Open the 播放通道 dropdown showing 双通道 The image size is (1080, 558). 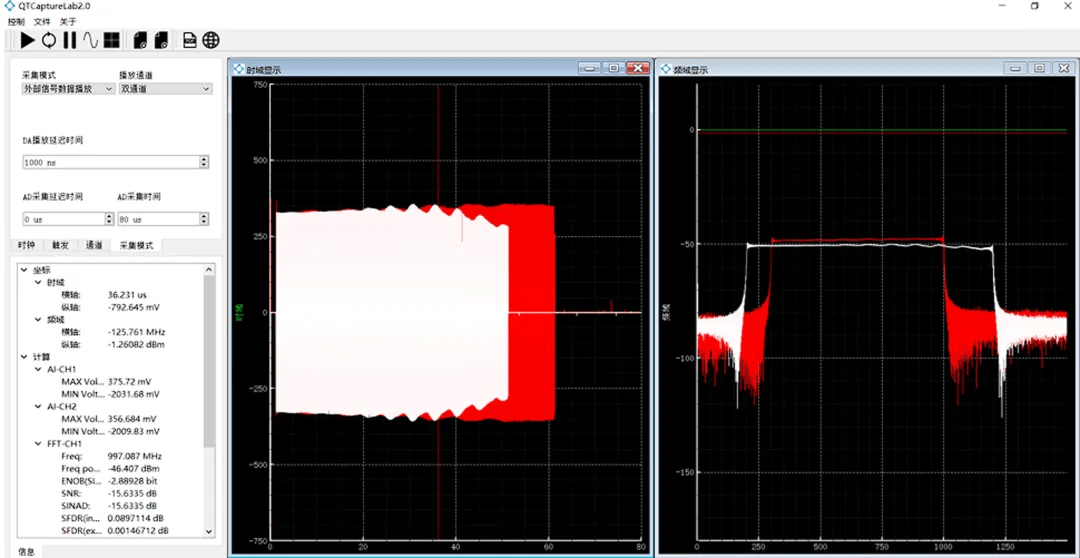(x=165, y=89)
